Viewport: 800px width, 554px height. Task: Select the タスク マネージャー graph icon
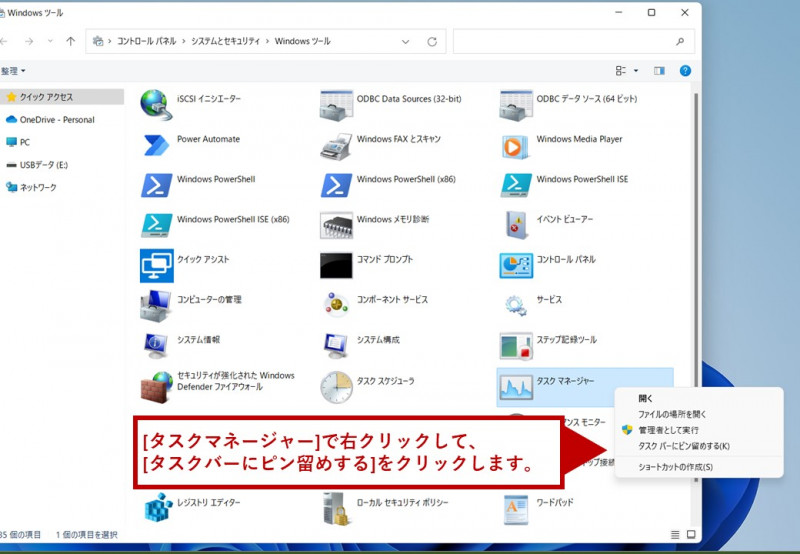(x=516, y=388)
